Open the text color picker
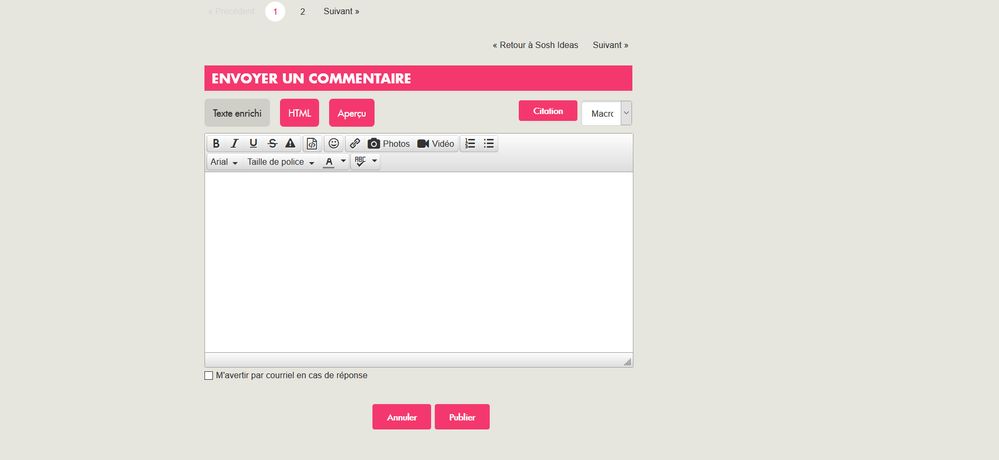Screen dimensions: 999x460 pyautogui.click(x=334, y=162)
